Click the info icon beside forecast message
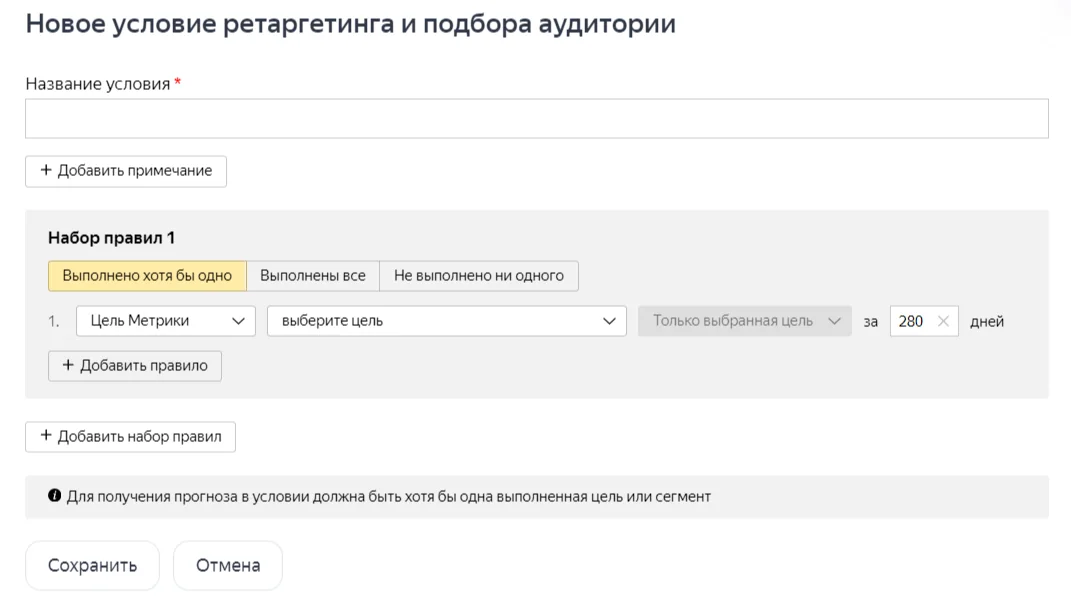This screenshot has width=1071, height=605. [x=55, y=496]
